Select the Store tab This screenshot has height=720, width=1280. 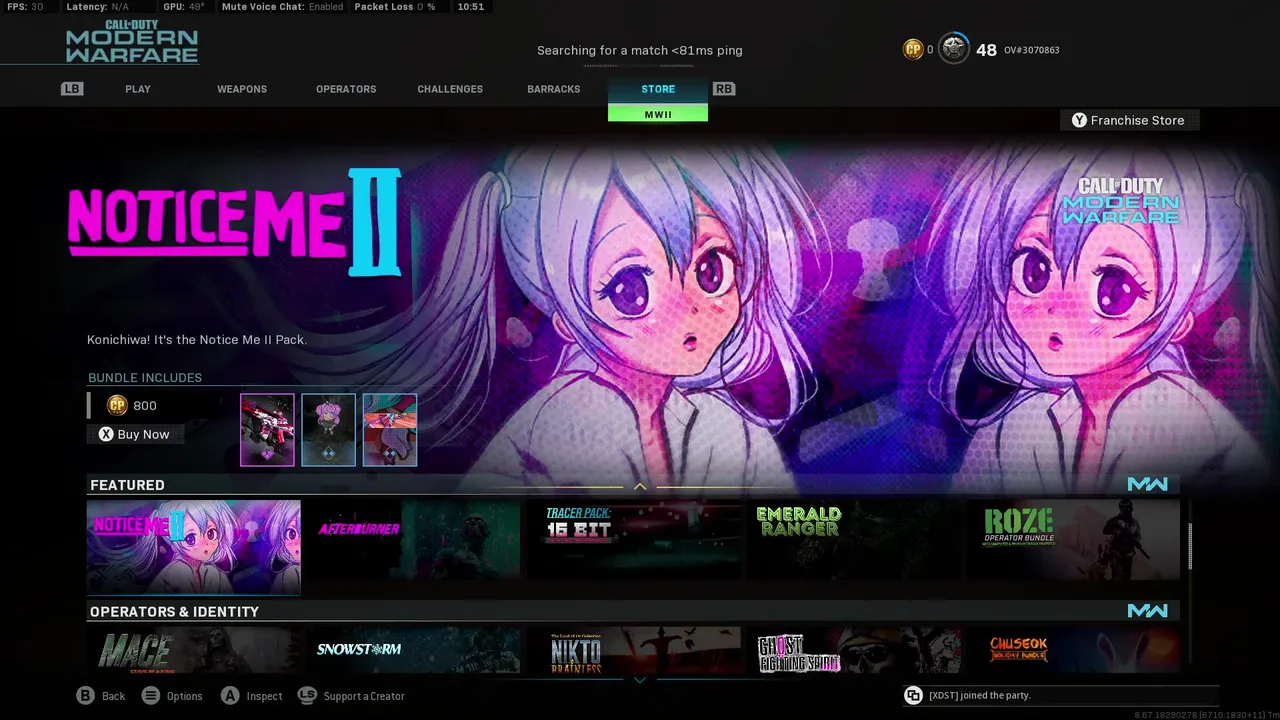(658, 89)
